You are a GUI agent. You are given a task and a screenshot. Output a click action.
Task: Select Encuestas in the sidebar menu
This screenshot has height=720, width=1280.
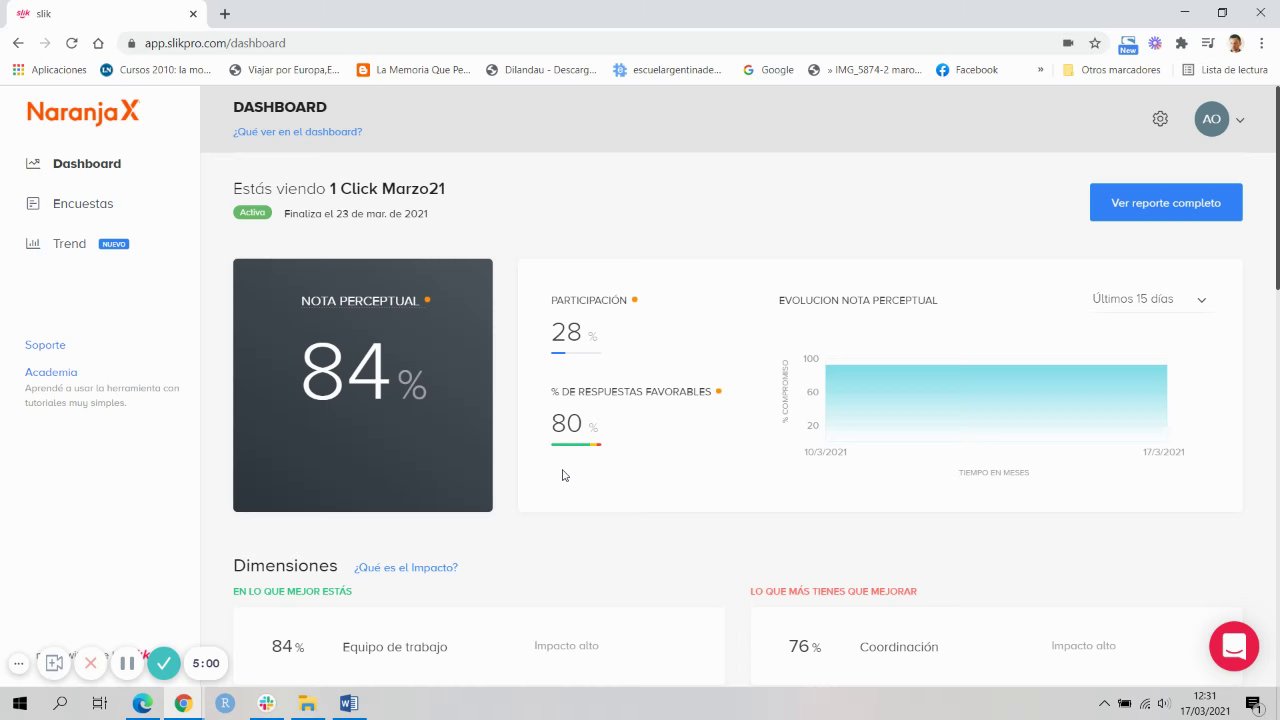(83, 203)
